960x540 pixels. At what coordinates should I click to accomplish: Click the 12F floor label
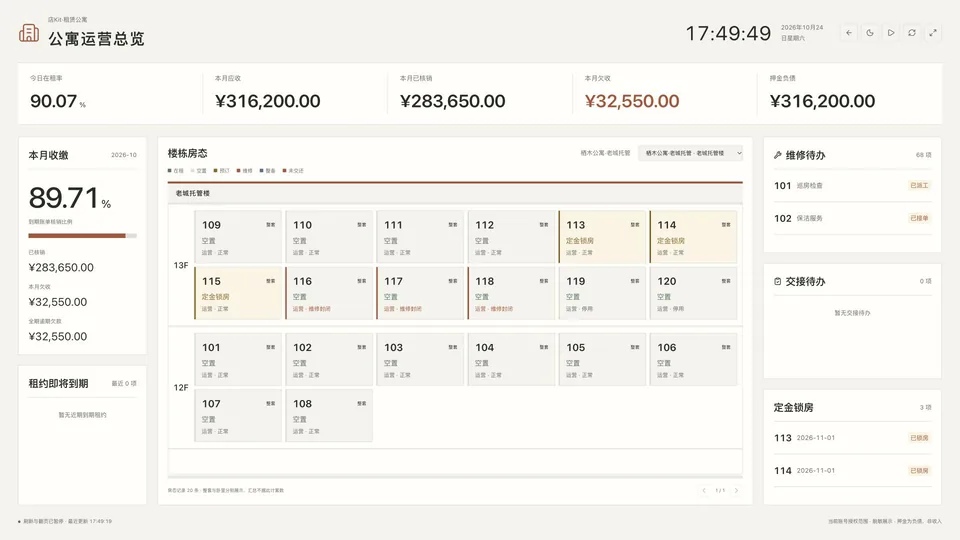click(181, 388)
